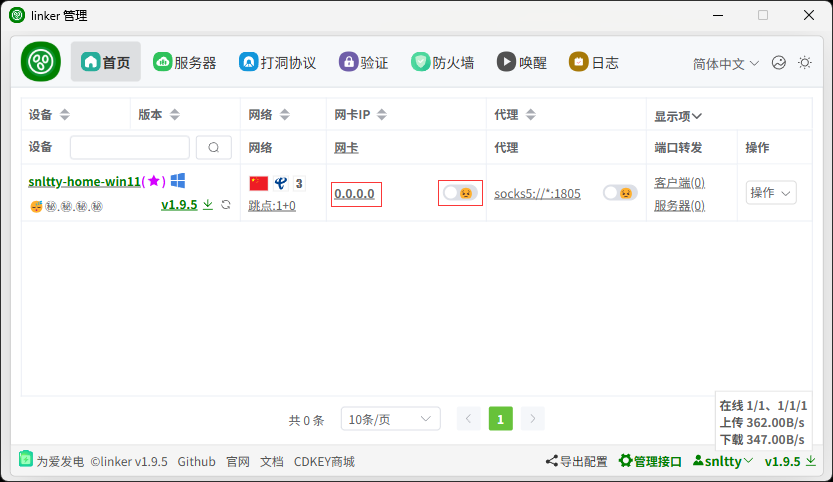Click into the device search input field
The image size is (833, 482).
[129, 148]
